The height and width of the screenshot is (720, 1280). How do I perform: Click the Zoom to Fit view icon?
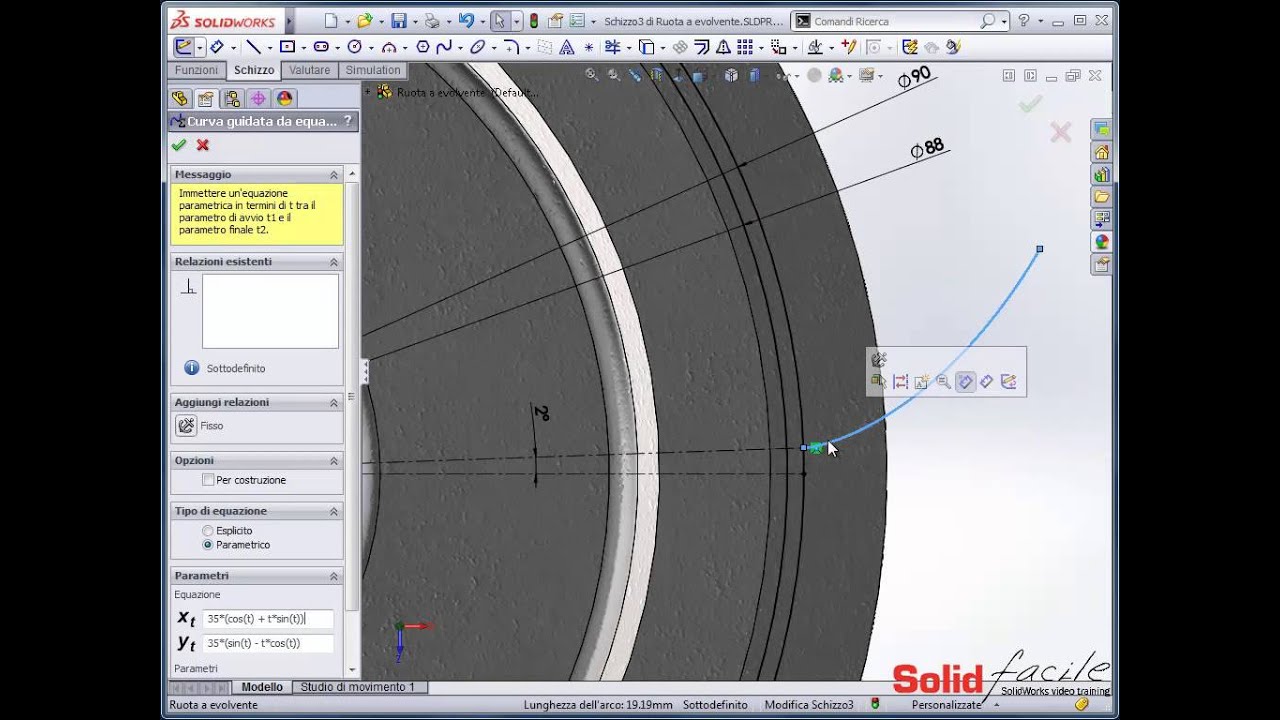point(591,74)
